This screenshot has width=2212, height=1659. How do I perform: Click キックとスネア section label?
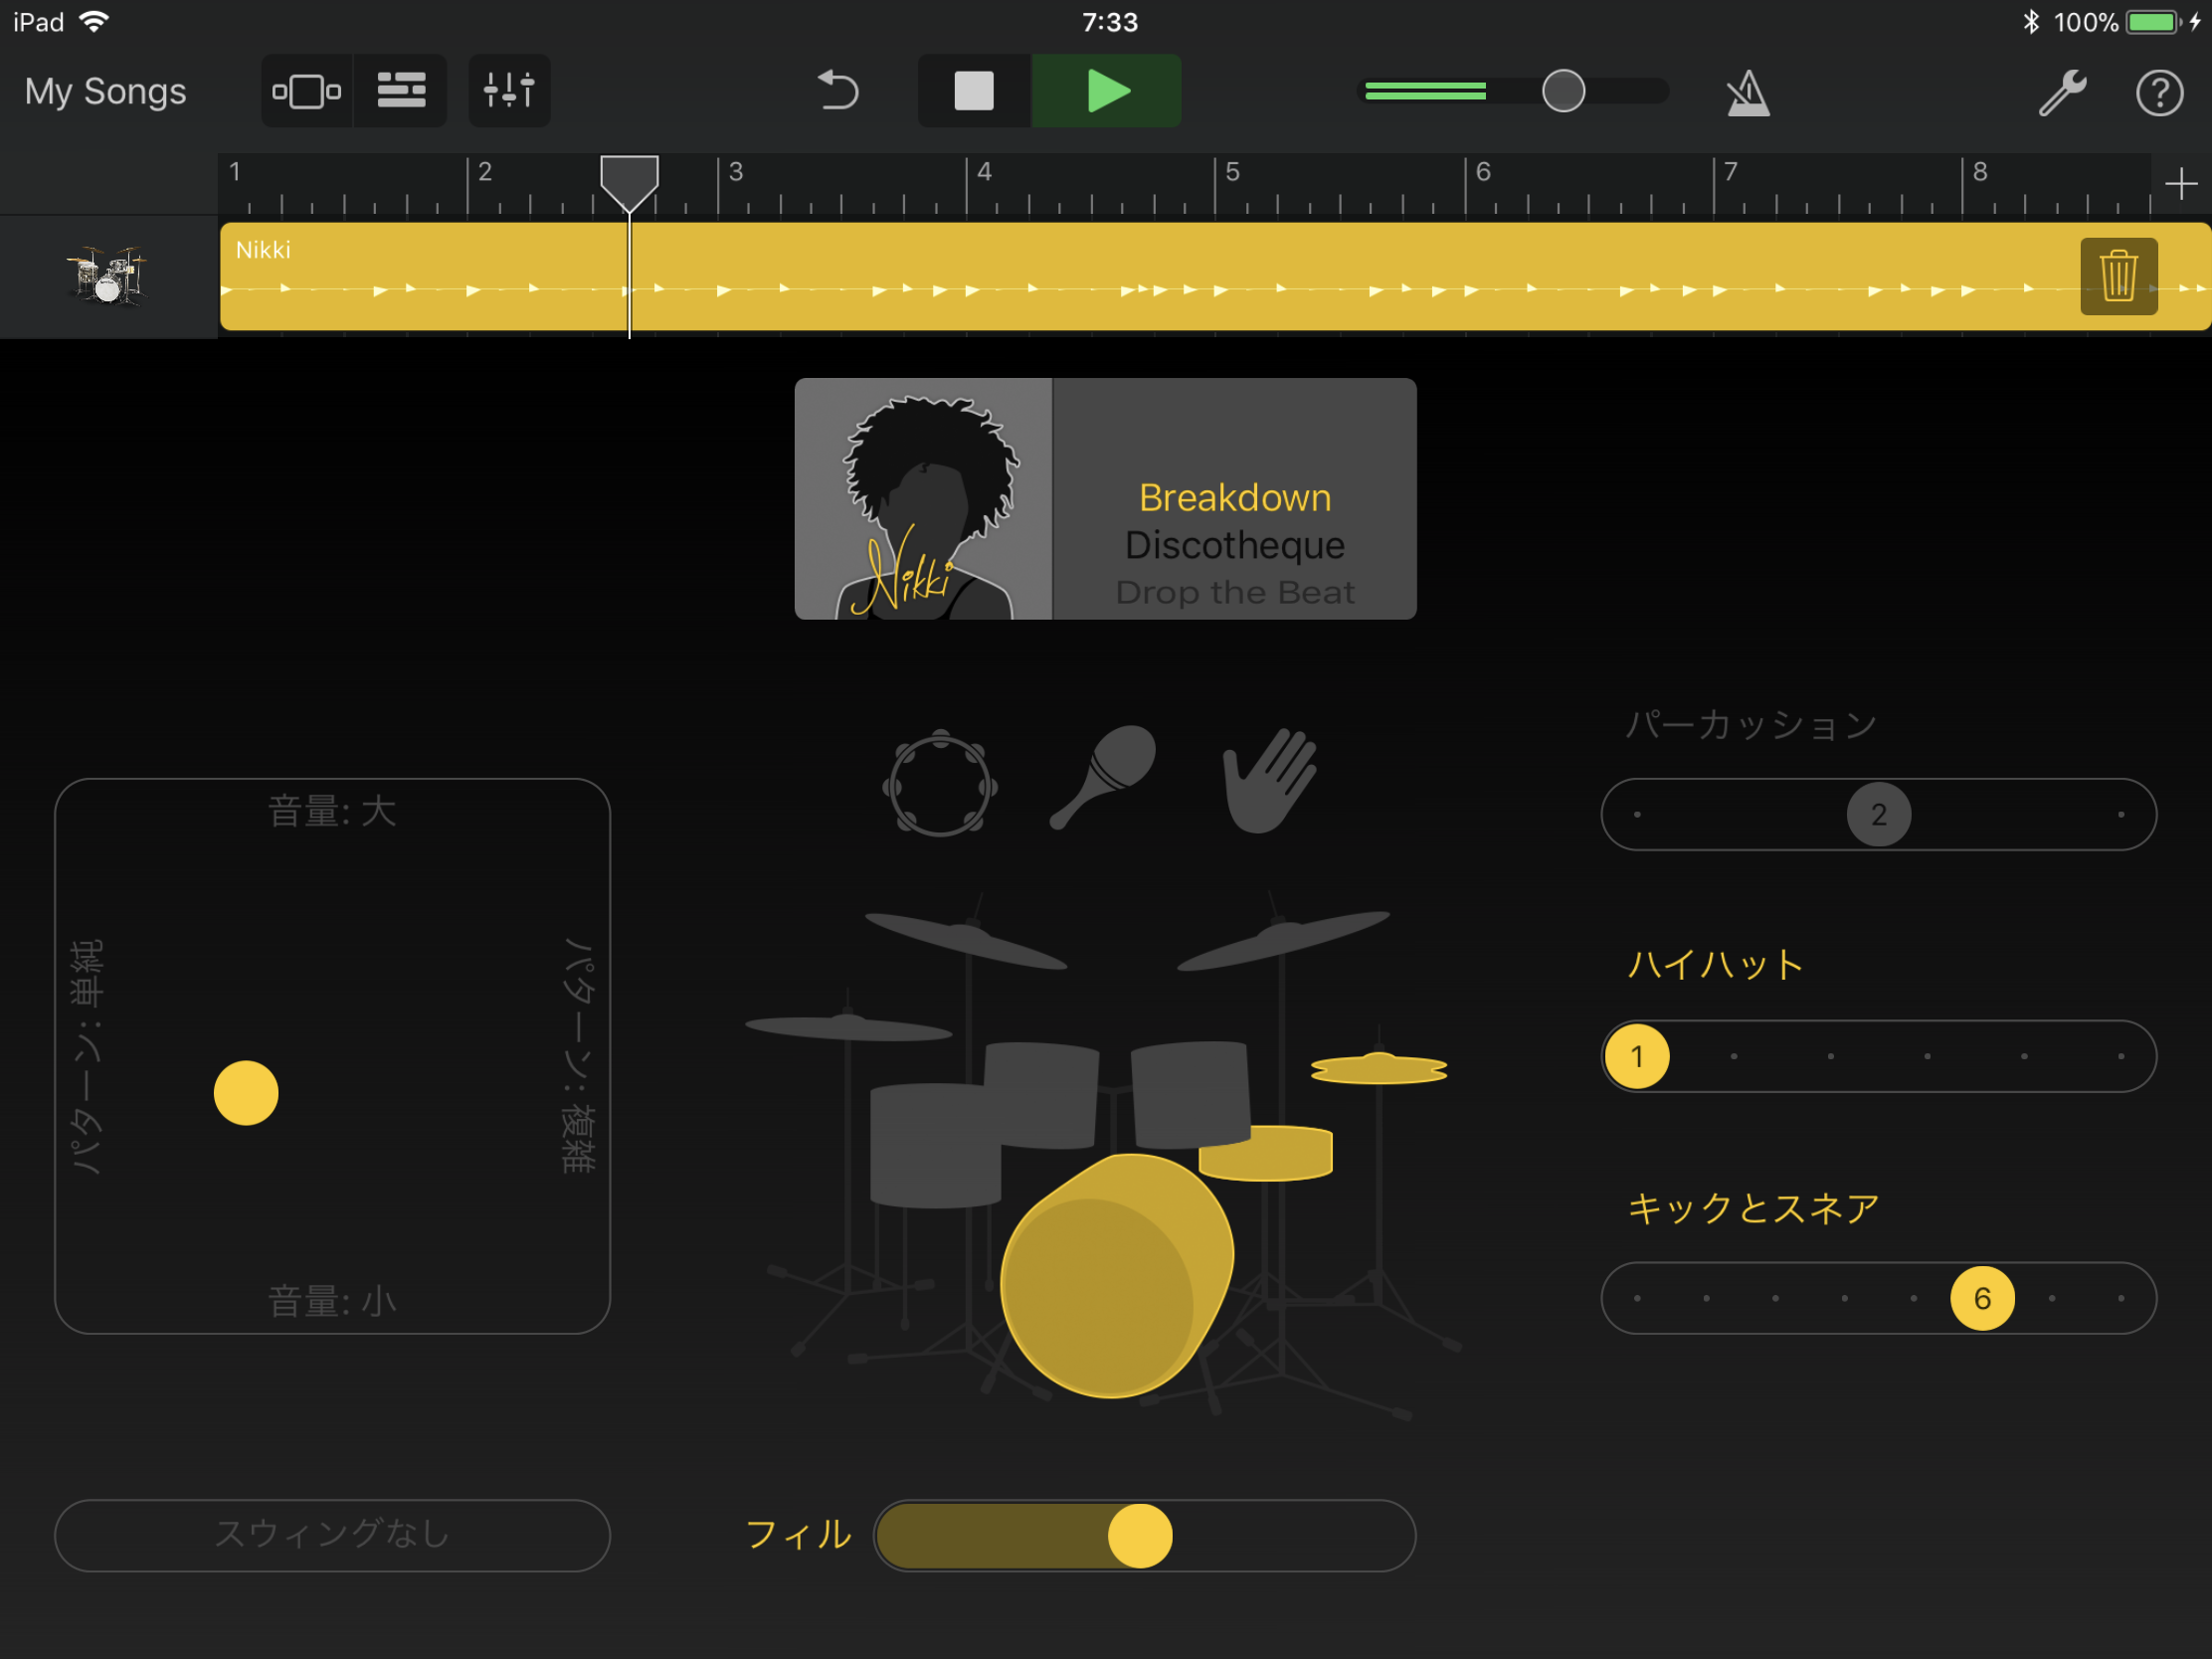[x=1754, y=1208]
